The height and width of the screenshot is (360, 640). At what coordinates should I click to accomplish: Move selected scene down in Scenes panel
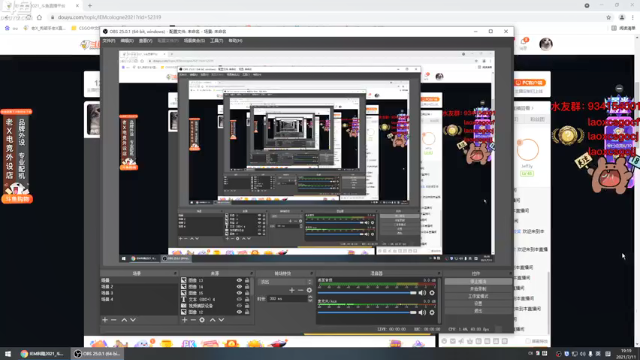[133, 320]
